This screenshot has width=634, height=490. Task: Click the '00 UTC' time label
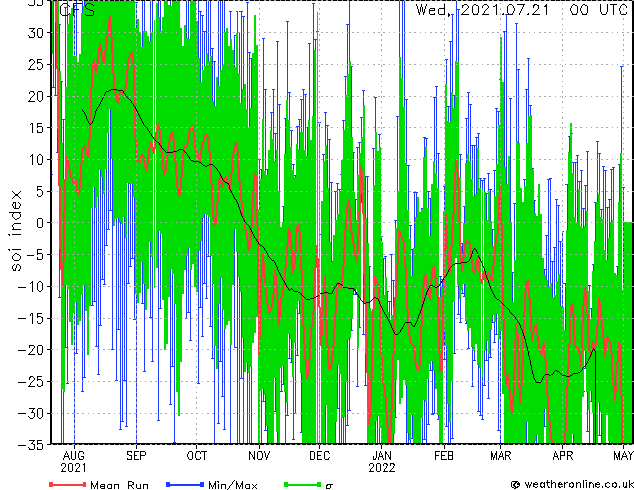tap(598, 10)
